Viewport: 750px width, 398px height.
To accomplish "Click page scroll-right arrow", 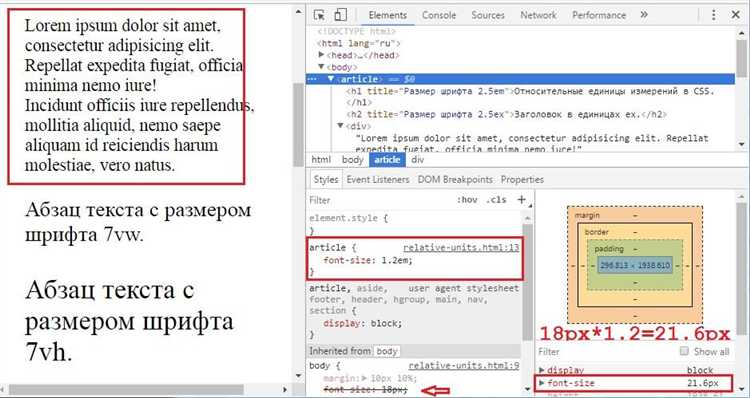I will click(286, 389).
